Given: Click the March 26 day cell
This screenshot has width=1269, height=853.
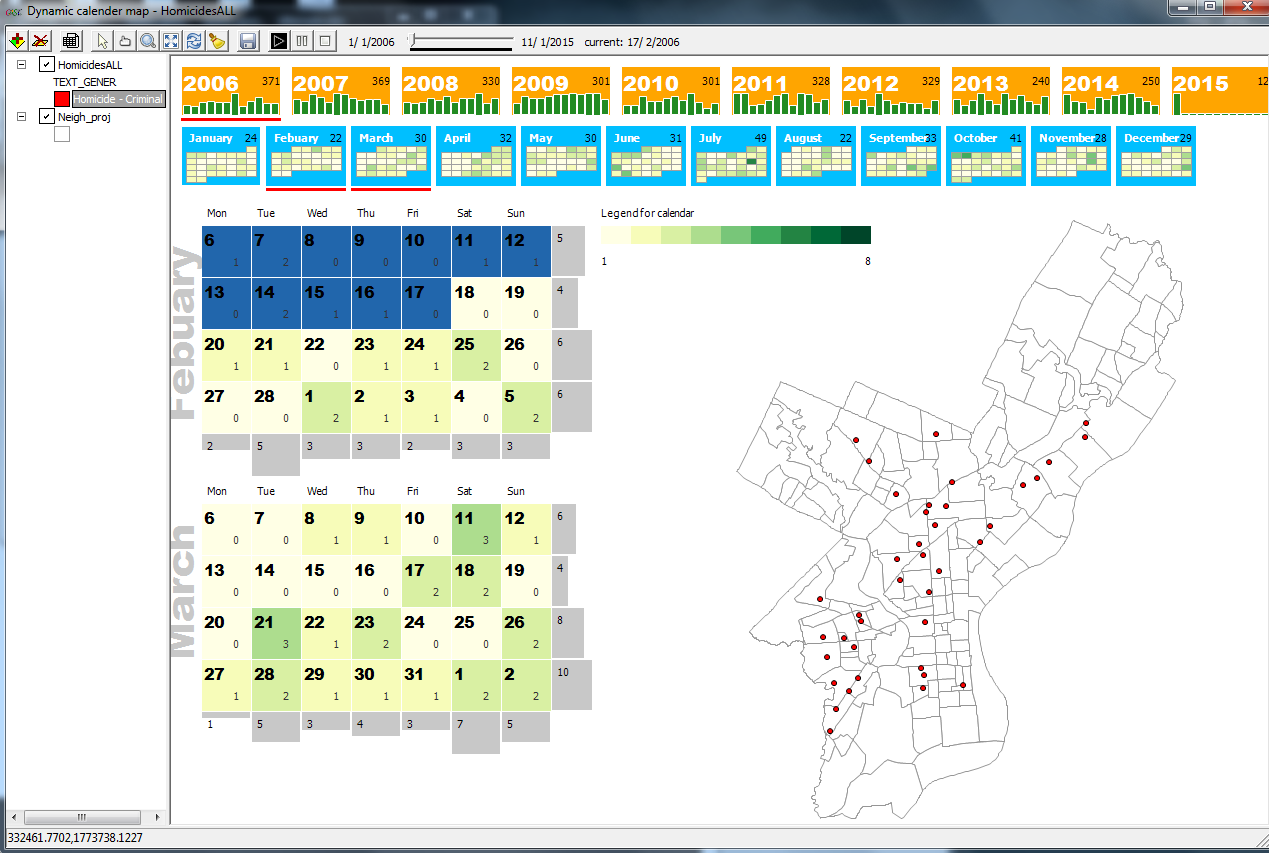Looking at the screenshot, I should click(526, 633).
